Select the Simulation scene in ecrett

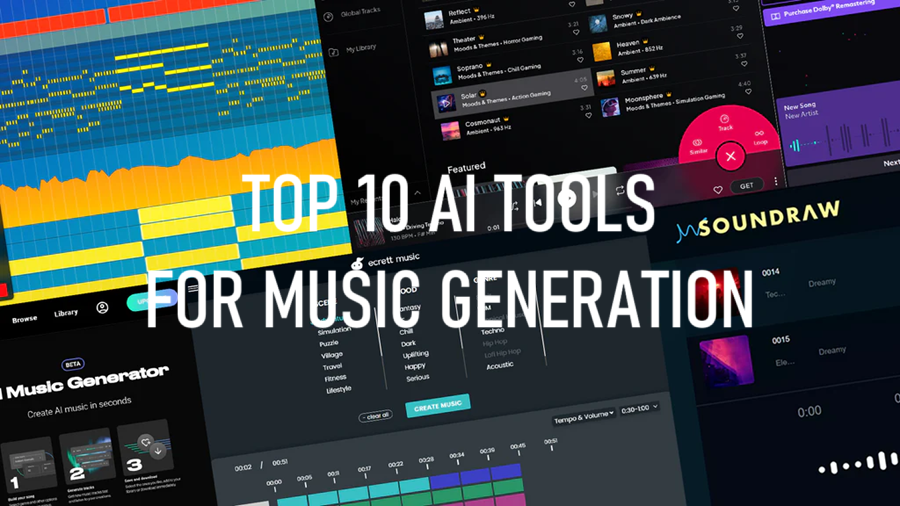coord(334,331)
